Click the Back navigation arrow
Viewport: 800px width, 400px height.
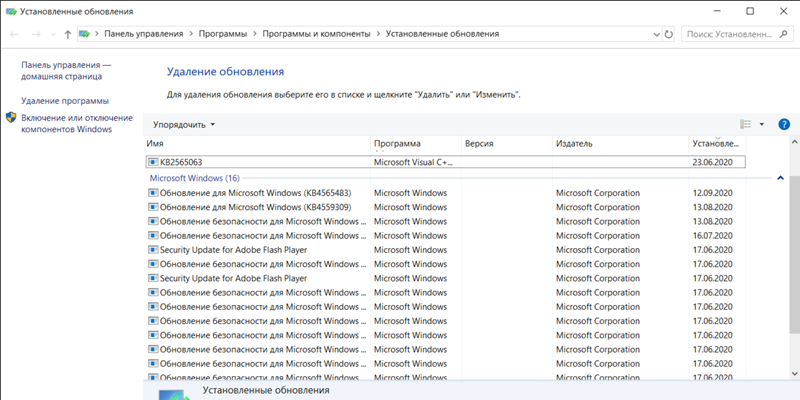14,34
